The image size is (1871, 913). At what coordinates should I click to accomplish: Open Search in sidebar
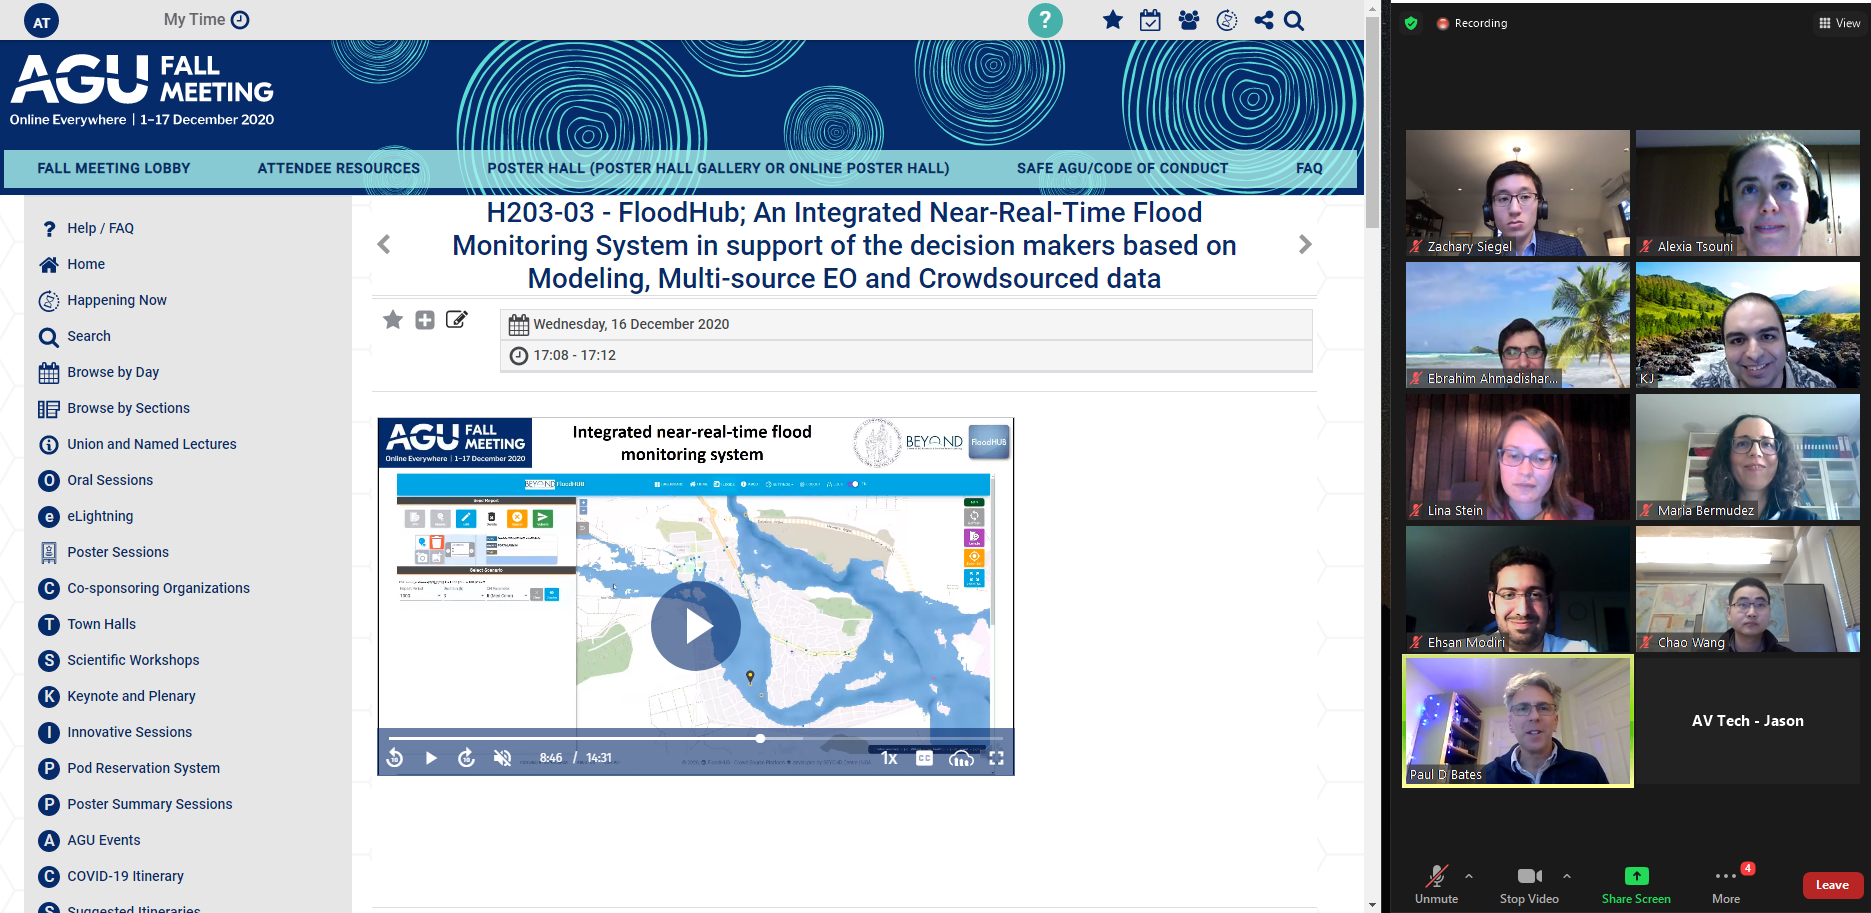pos(89,336)
